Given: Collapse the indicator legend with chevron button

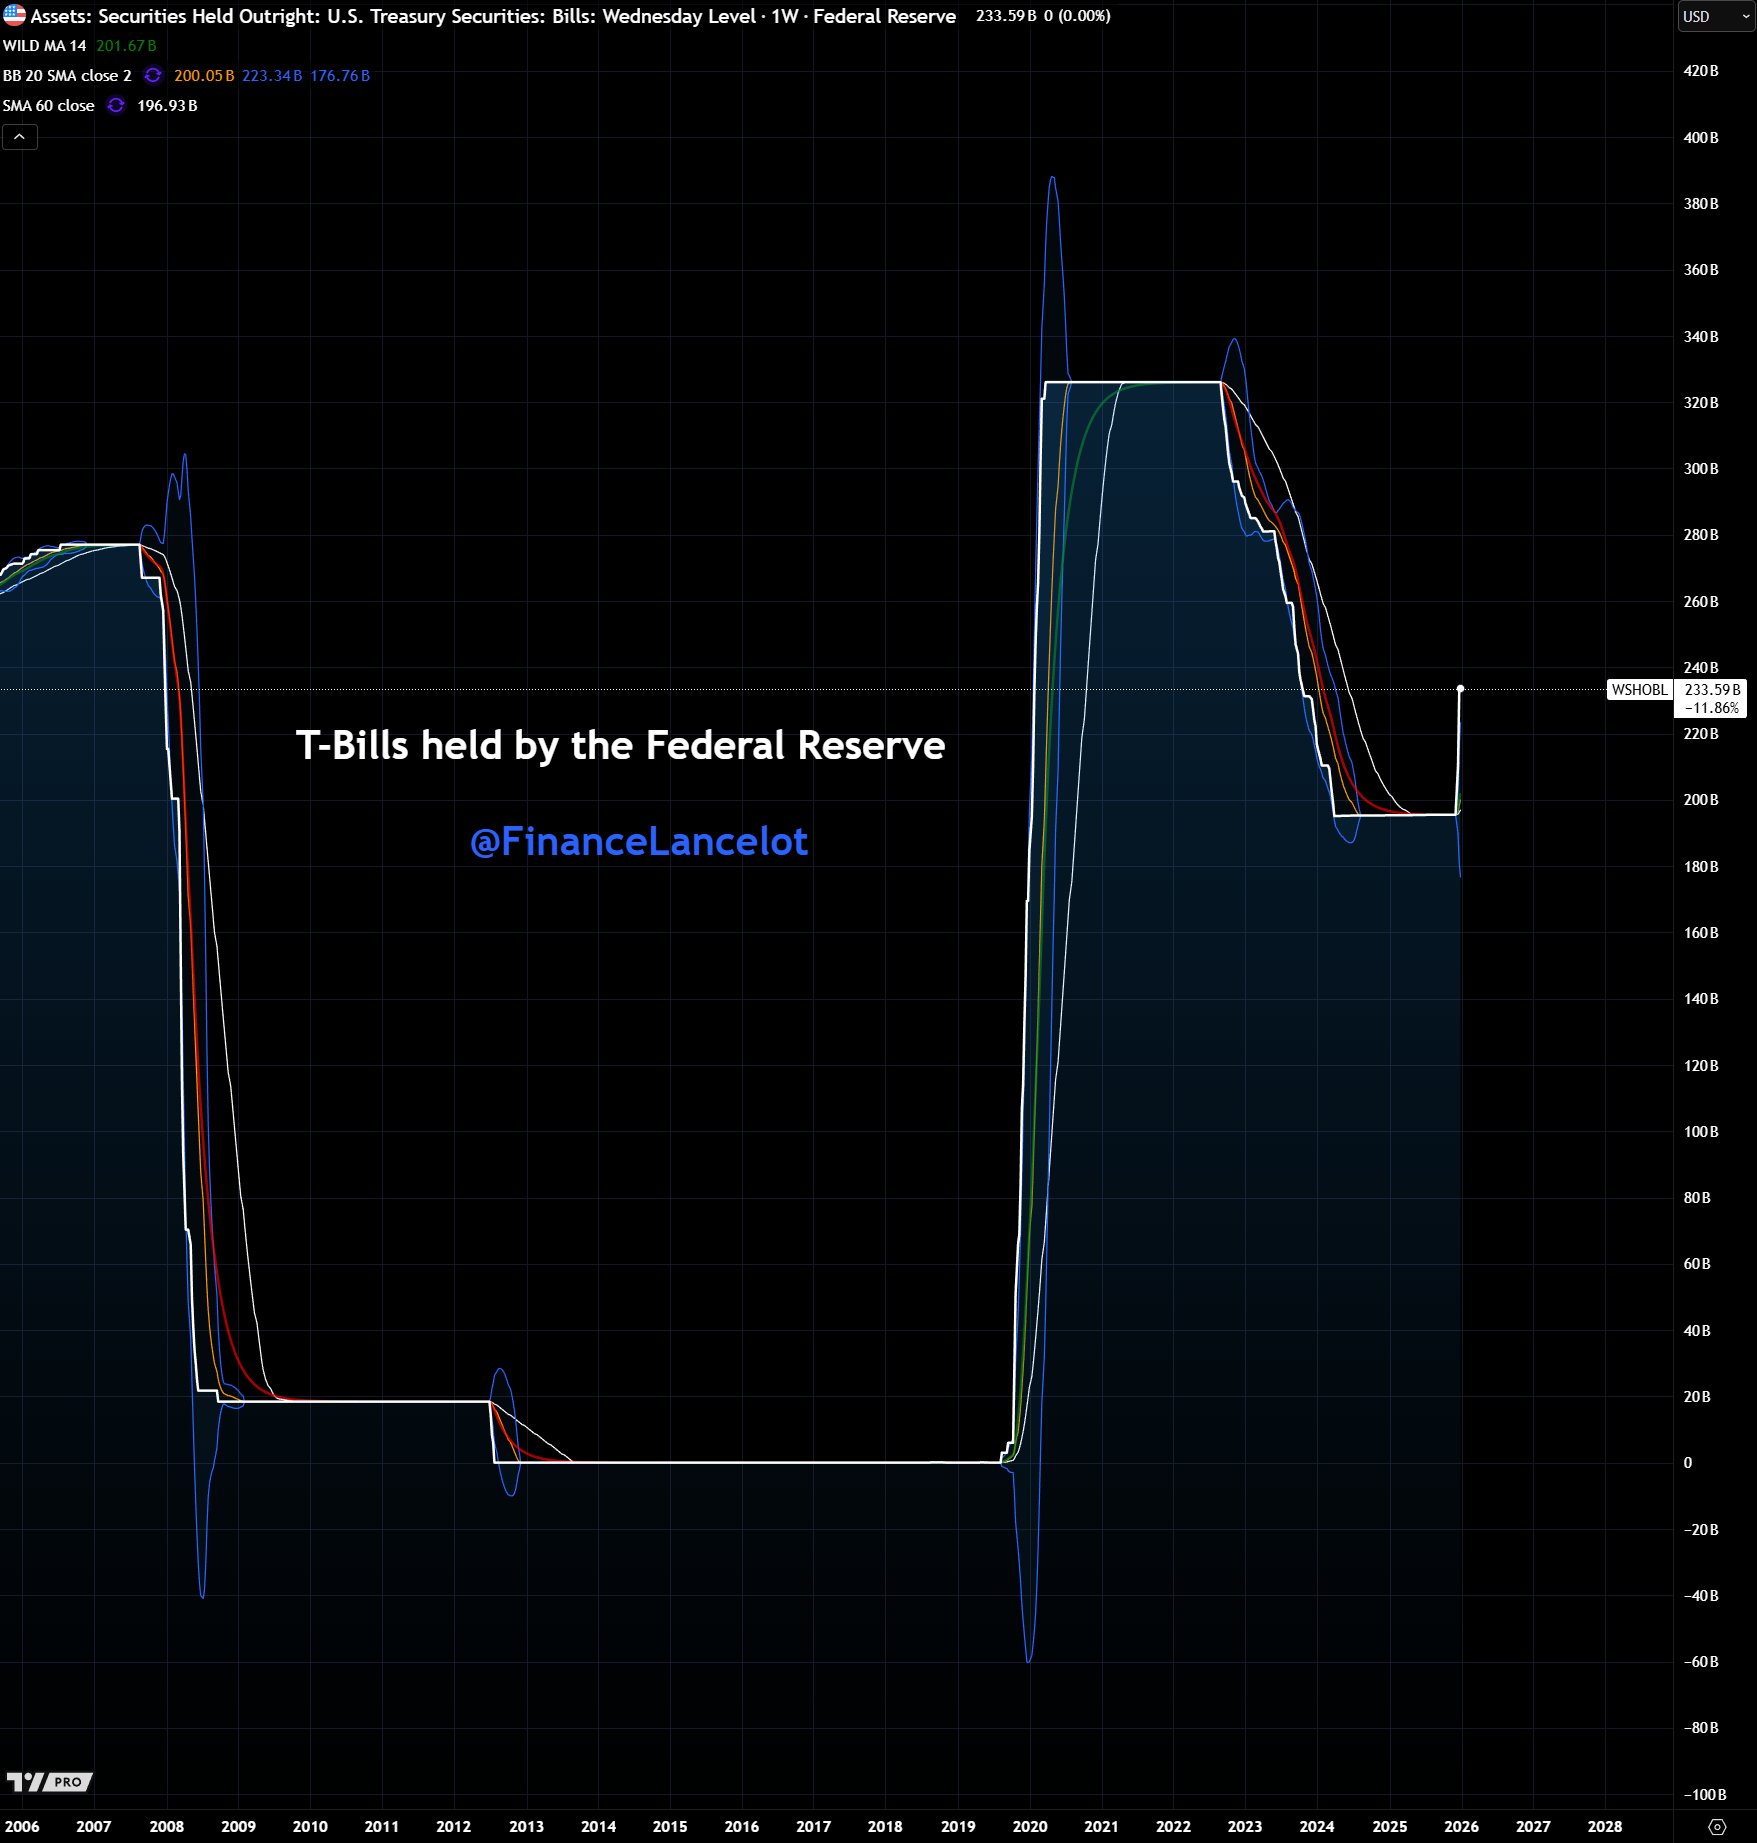Looking at the screenshot, I should [19, 137].
